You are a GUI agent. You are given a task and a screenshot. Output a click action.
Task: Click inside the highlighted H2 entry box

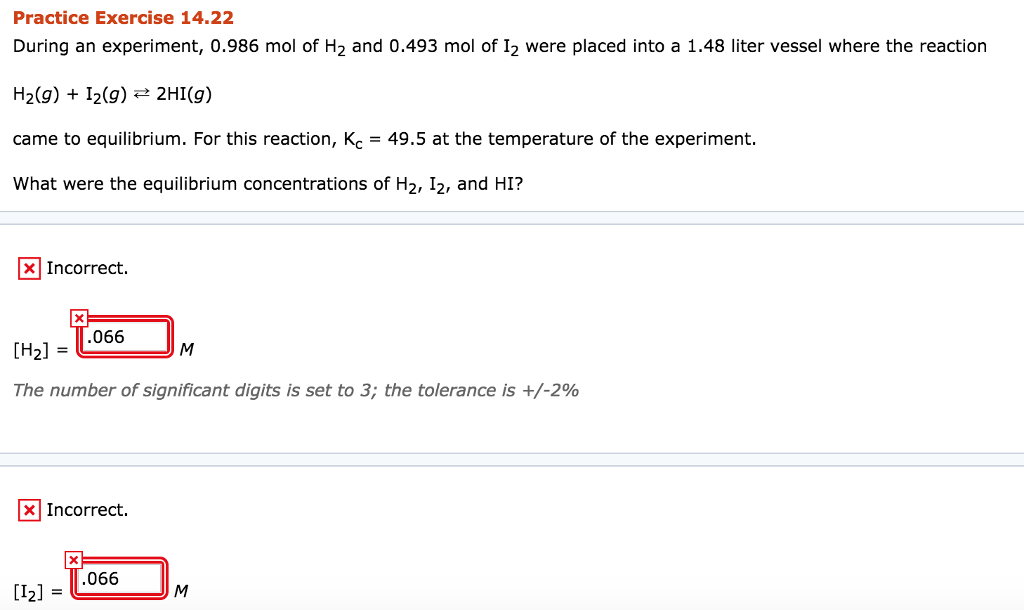tap(127, 338)
